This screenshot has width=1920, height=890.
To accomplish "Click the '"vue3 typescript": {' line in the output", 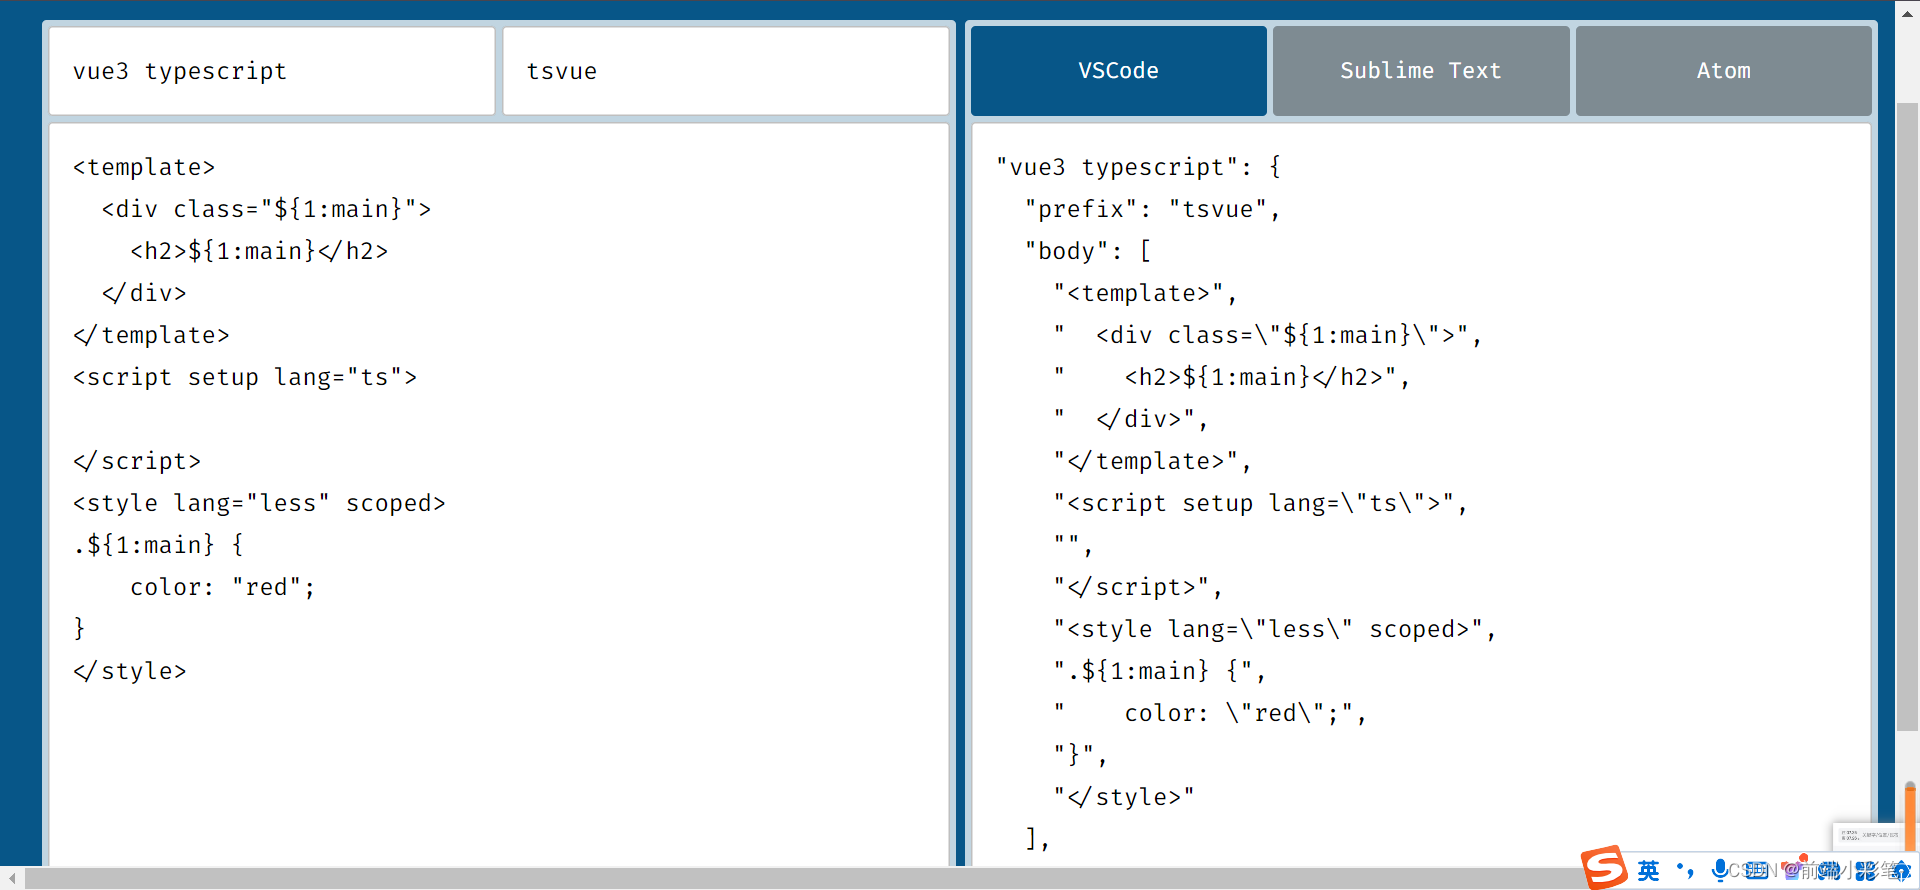I will point(1138,167).
